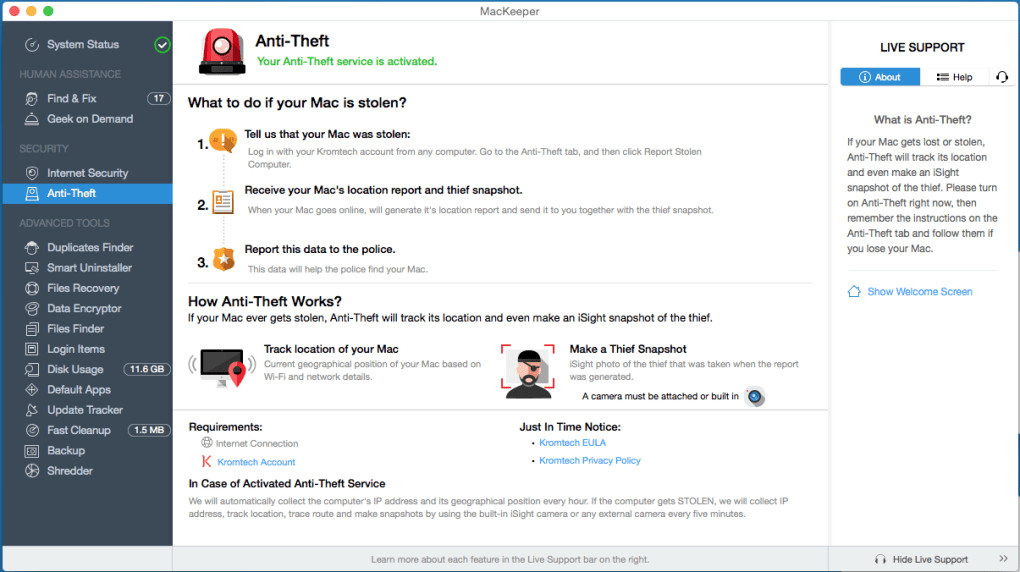Open Backup tool

66,450
